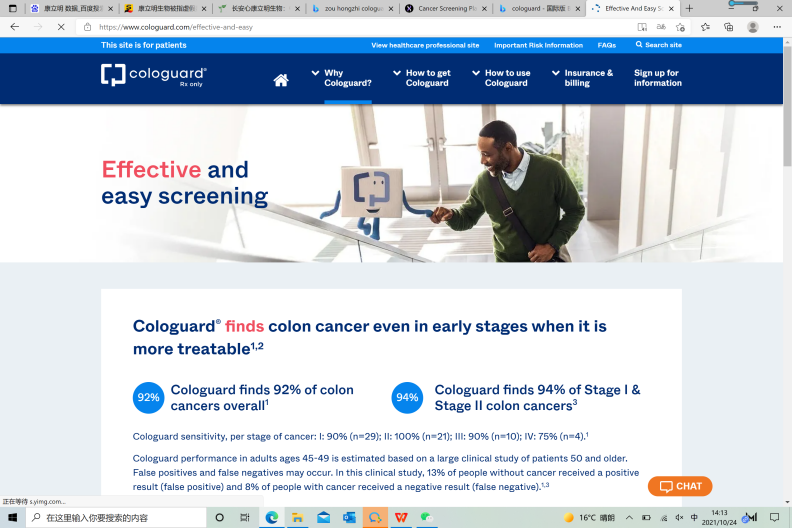
Task: Open notification center icon
Action: 774,517
